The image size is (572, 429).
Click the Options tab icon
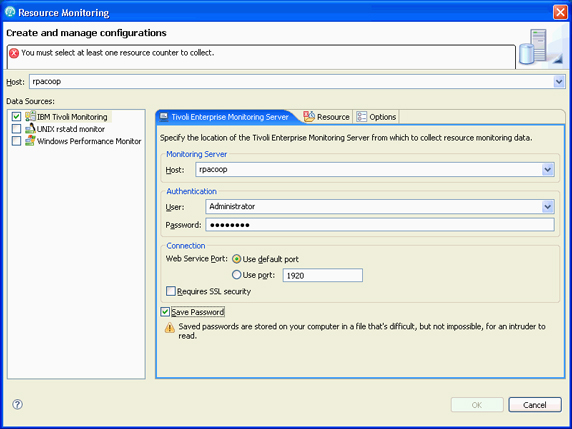click(x=361, y=117)
